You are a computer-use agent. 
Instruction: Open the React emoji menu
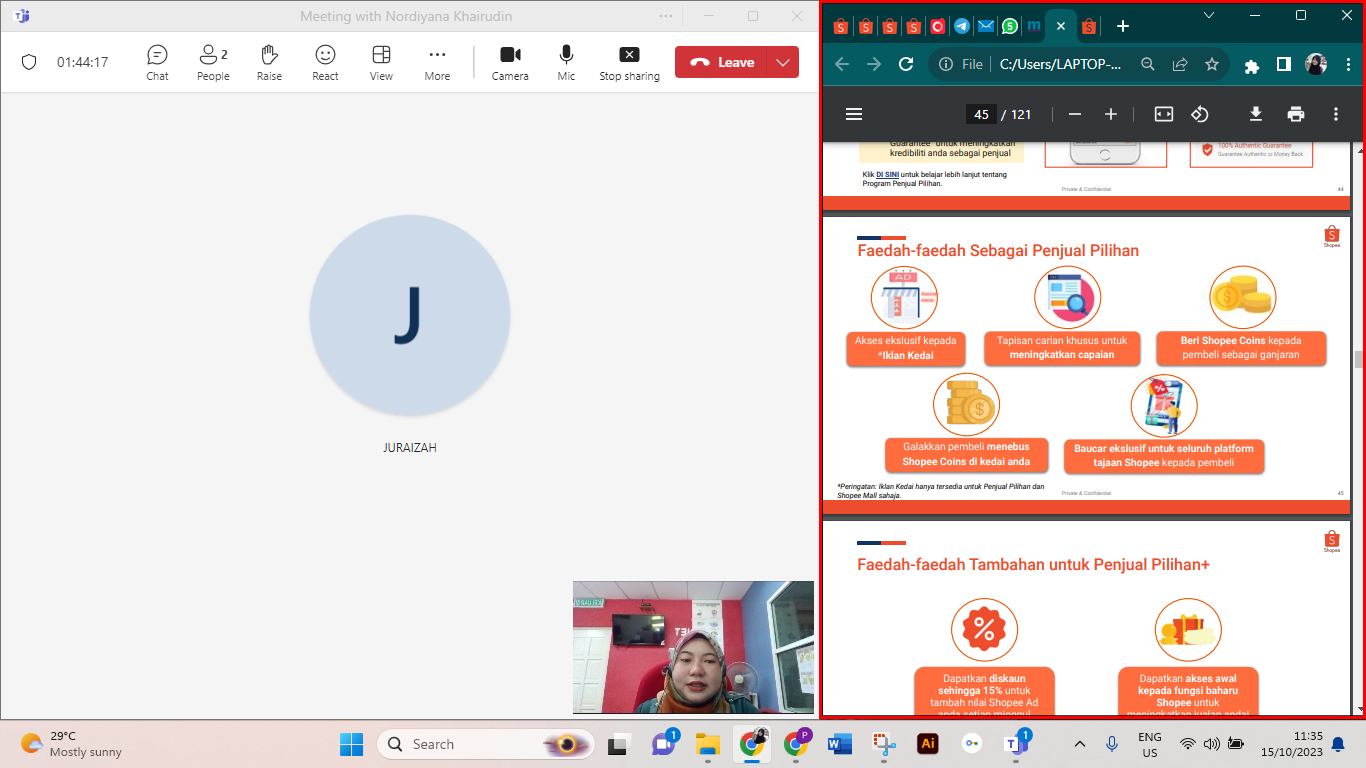[x=325, y=62]
